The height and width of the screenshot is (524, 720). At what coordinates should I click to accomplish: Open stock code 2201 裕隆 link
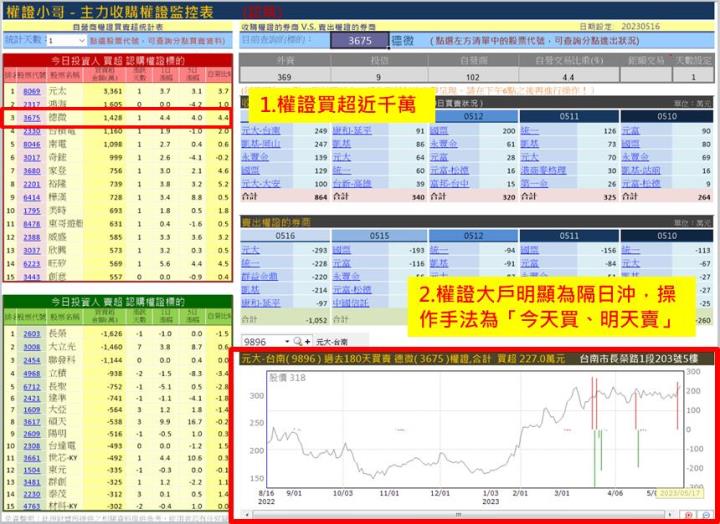(32, 184)
